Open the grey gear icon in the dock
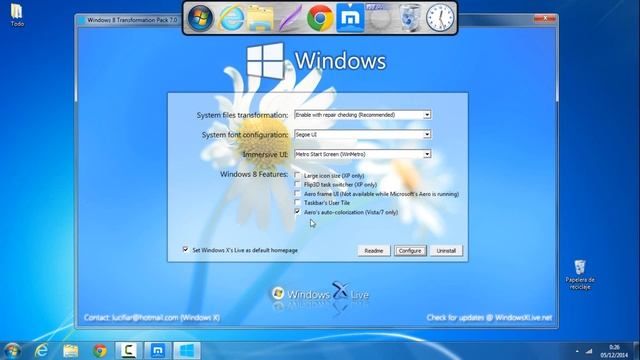 [x=379, y=18]
